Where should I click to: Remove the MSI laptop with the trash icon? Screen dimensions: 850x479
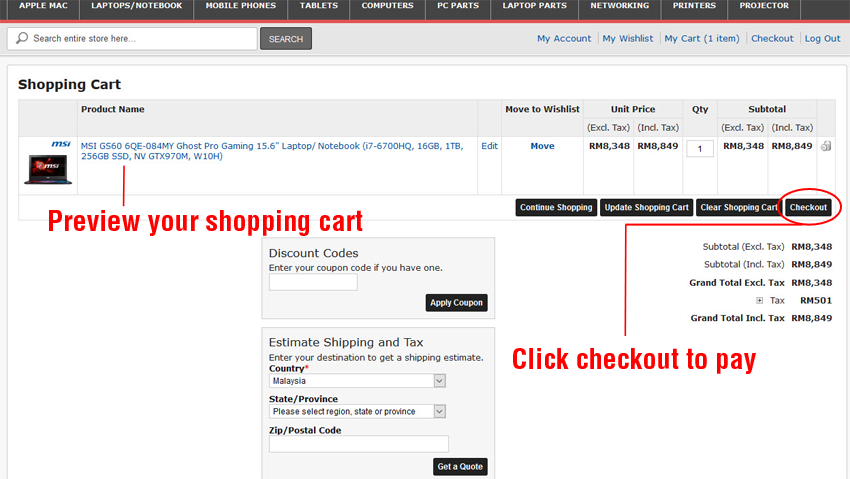[x=826, y=146]
